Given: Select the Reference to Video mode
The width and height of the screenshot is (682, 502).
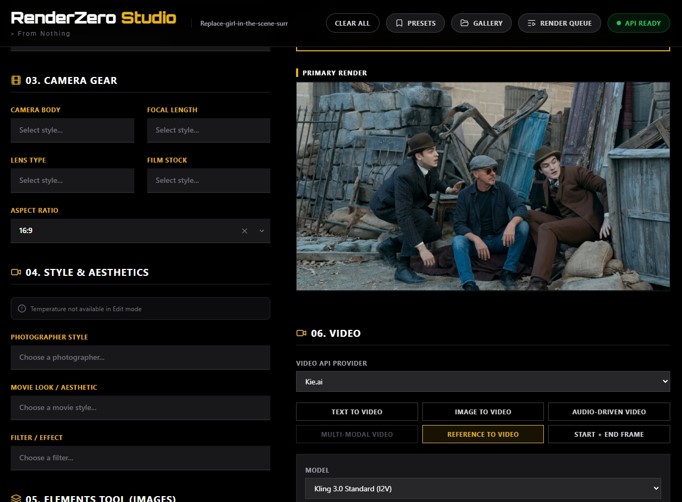Looking at the screenshot, I should [x=483, y=434].
